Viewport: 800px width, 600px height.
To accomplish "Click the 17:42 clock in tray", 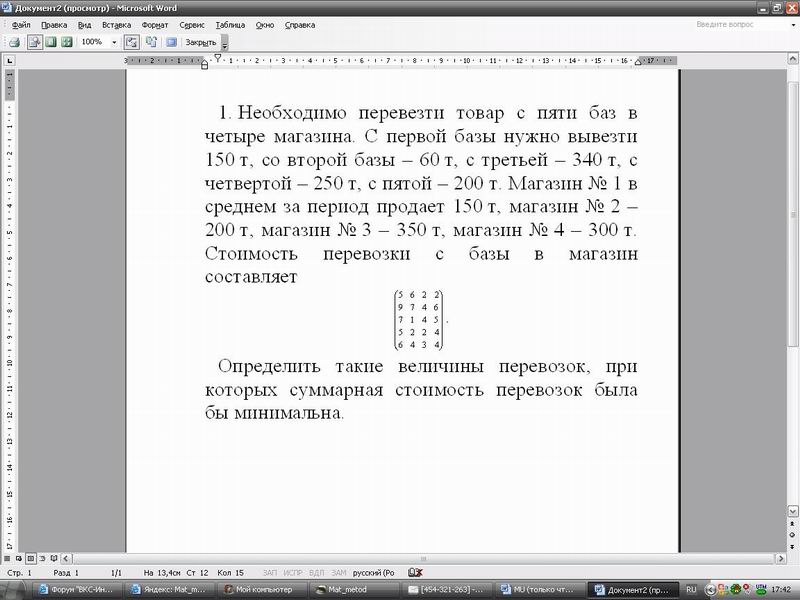I will click(781, 590).
